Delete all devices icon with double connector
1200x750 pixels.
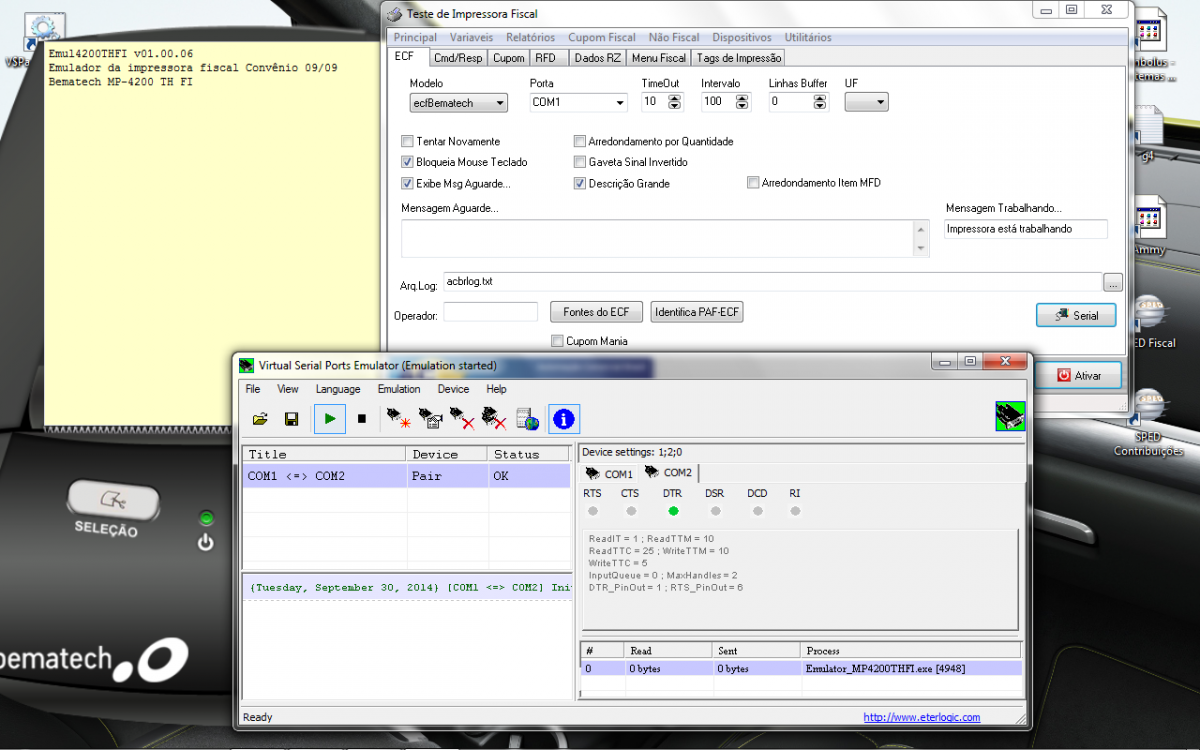pyautogui.click(x=494, y=419)
